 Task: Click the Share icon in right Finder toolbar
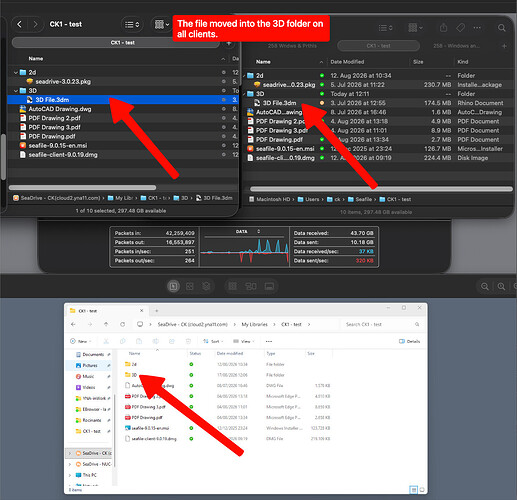point(443,28)
